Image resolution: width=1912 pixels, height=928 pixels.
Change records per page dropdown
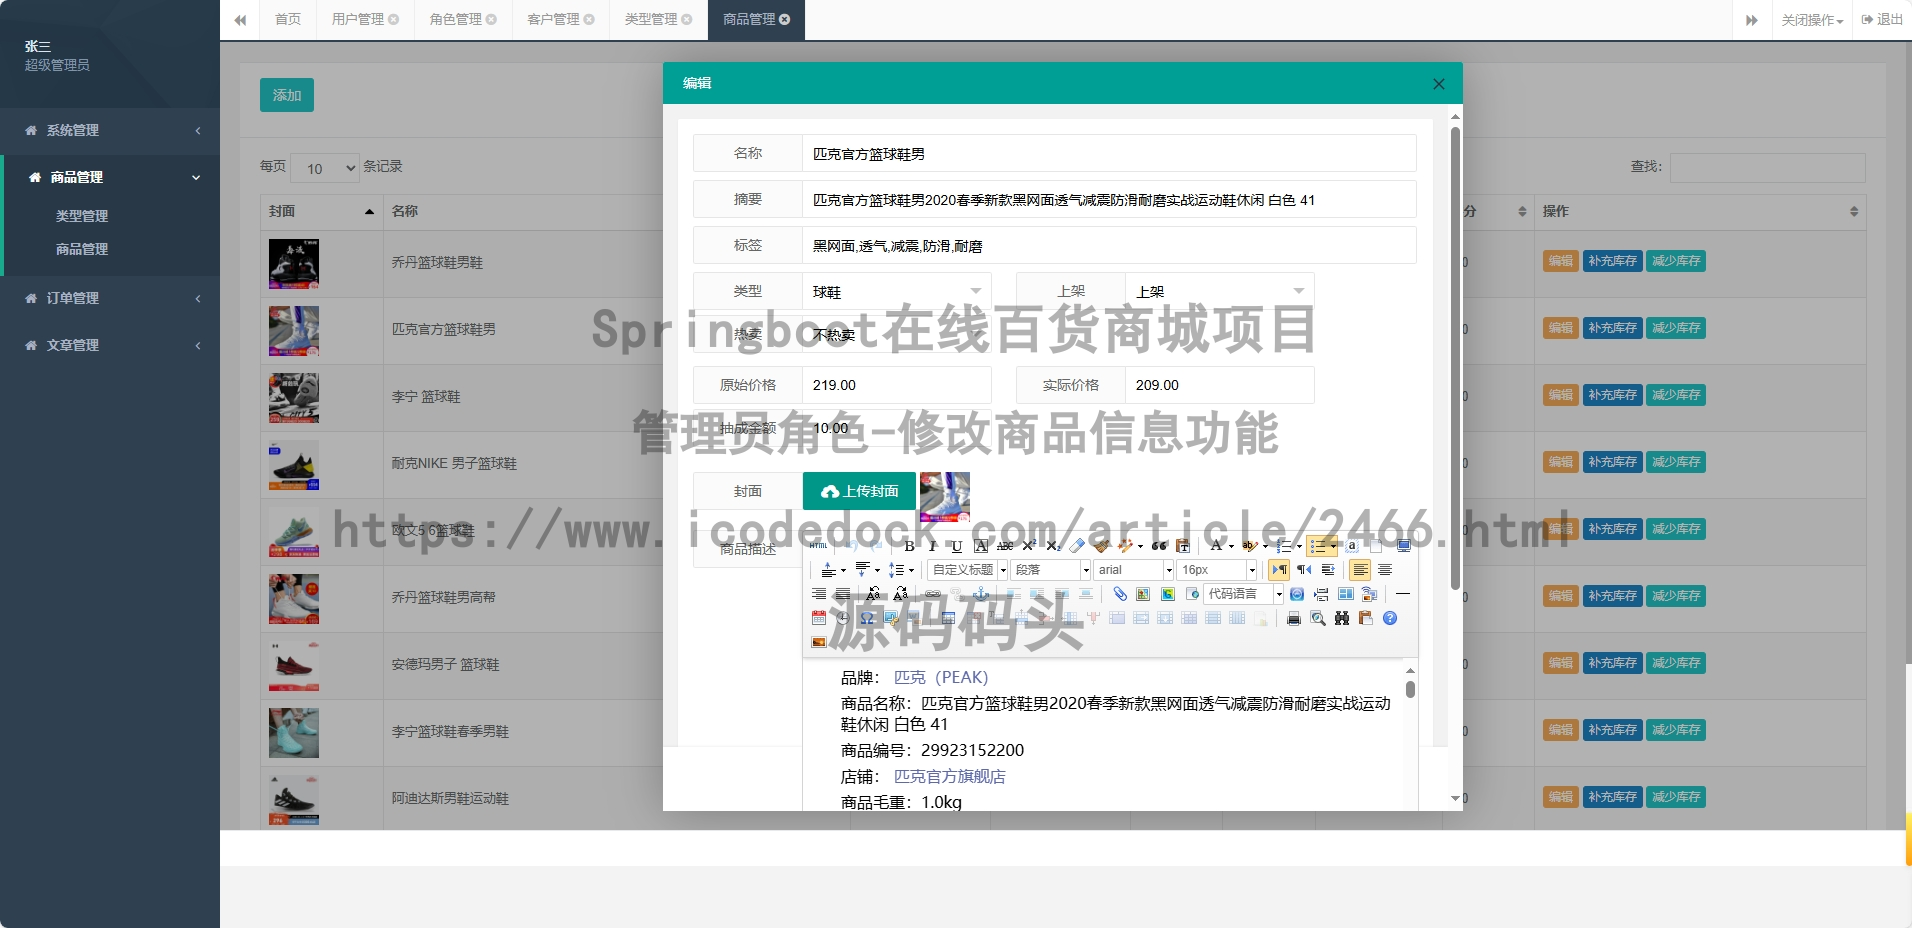pos(325,168)
